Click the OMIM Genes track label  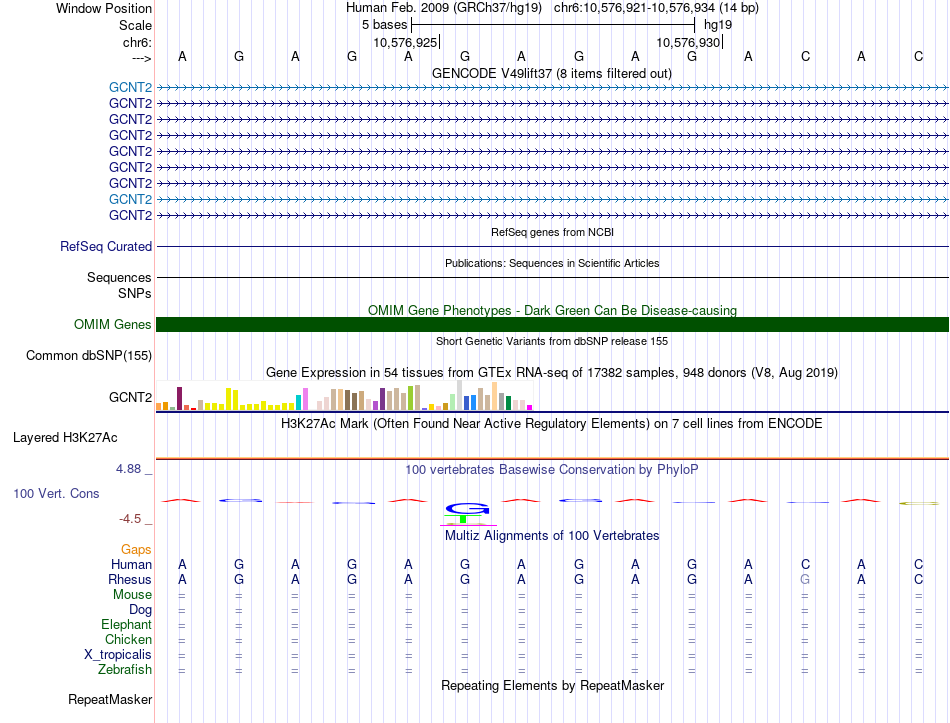pos(113,324)
